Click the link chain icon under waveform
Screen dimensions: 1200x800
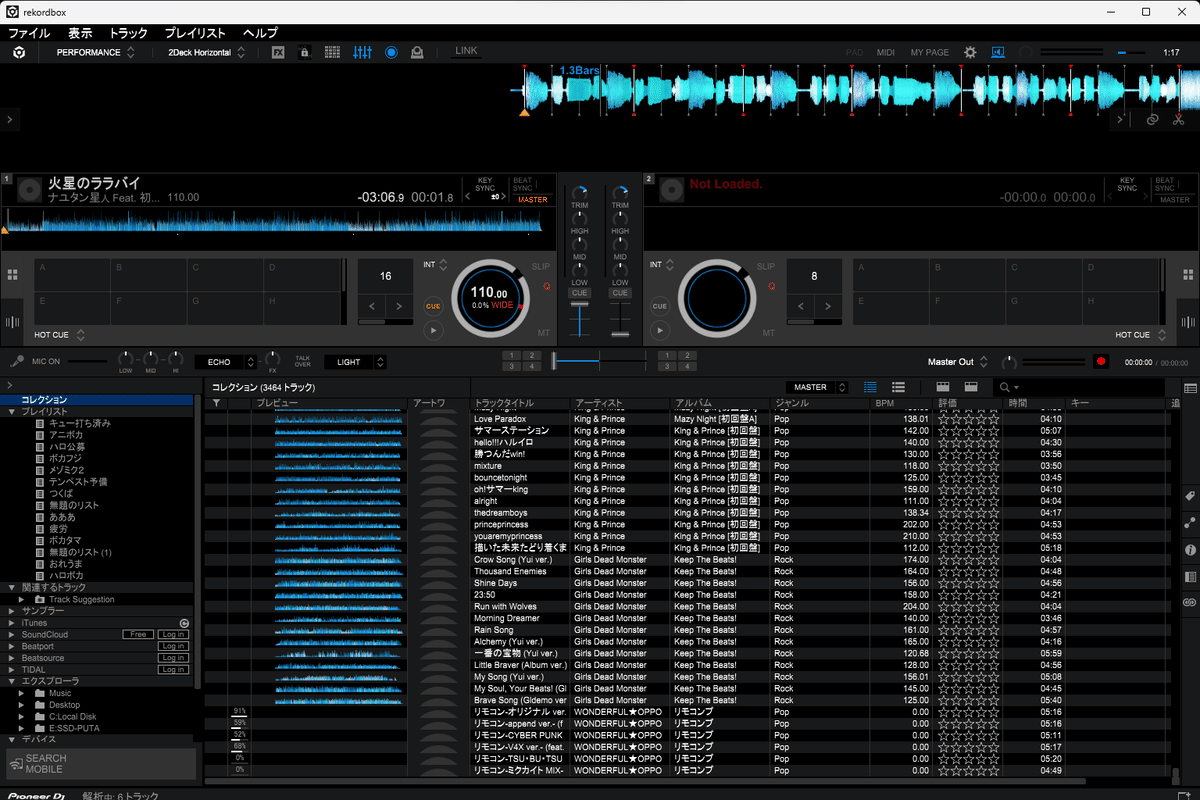[1152, 119]
